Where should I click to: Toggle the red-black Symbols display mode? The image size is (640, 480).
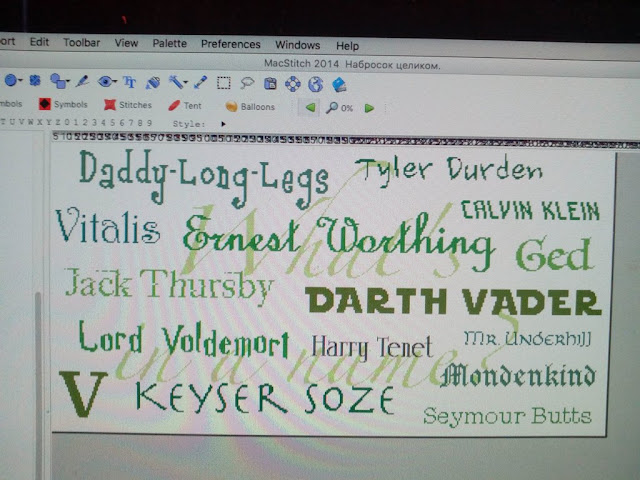(x=63, y=104)
